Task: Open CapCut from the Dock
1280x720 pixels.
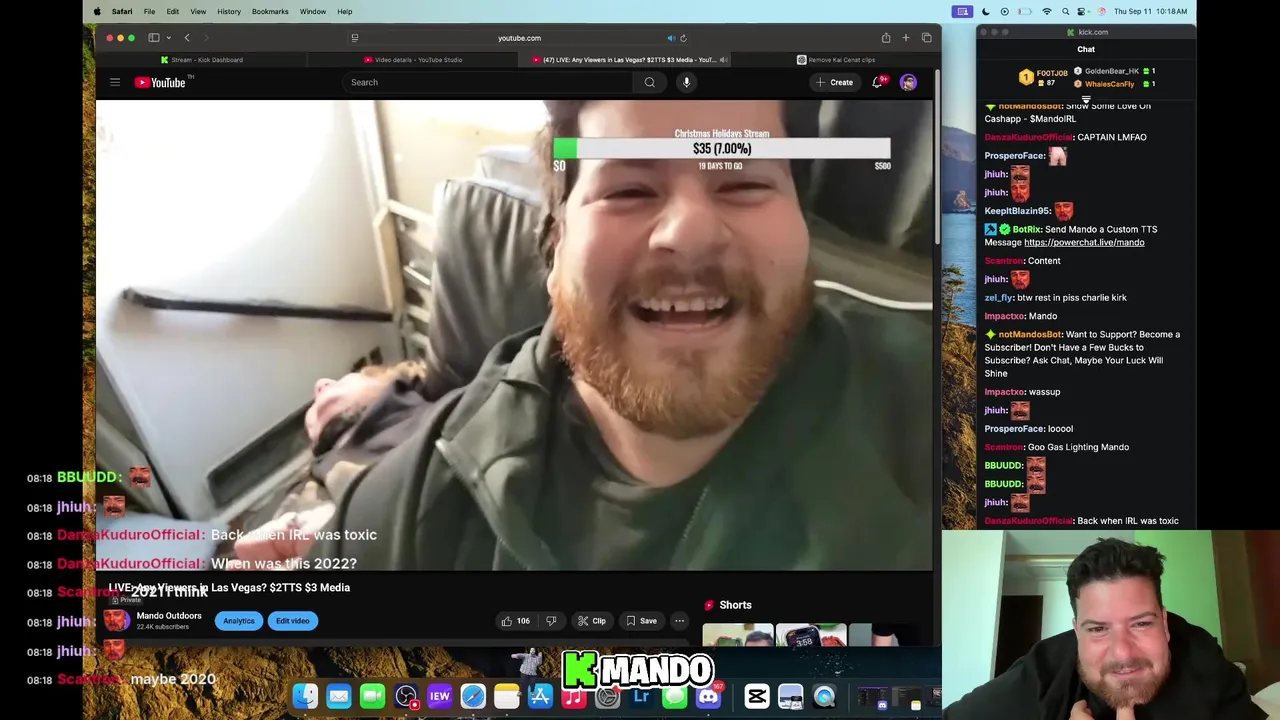Action: [x=757, y=696]
